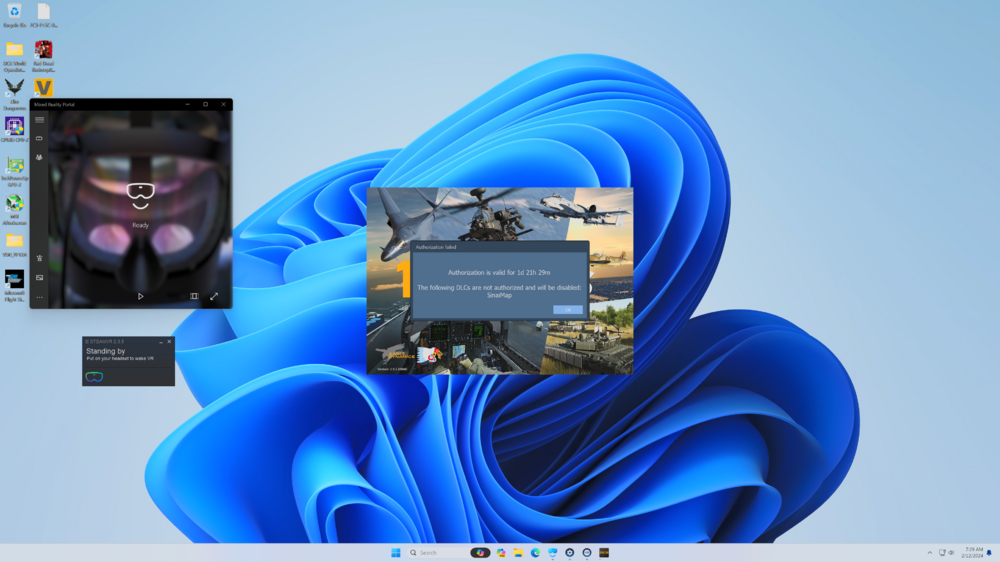Switch to the DCS icon on taskbar
The height and width of the screenshot is (562, 1000).
pos(604,552)
